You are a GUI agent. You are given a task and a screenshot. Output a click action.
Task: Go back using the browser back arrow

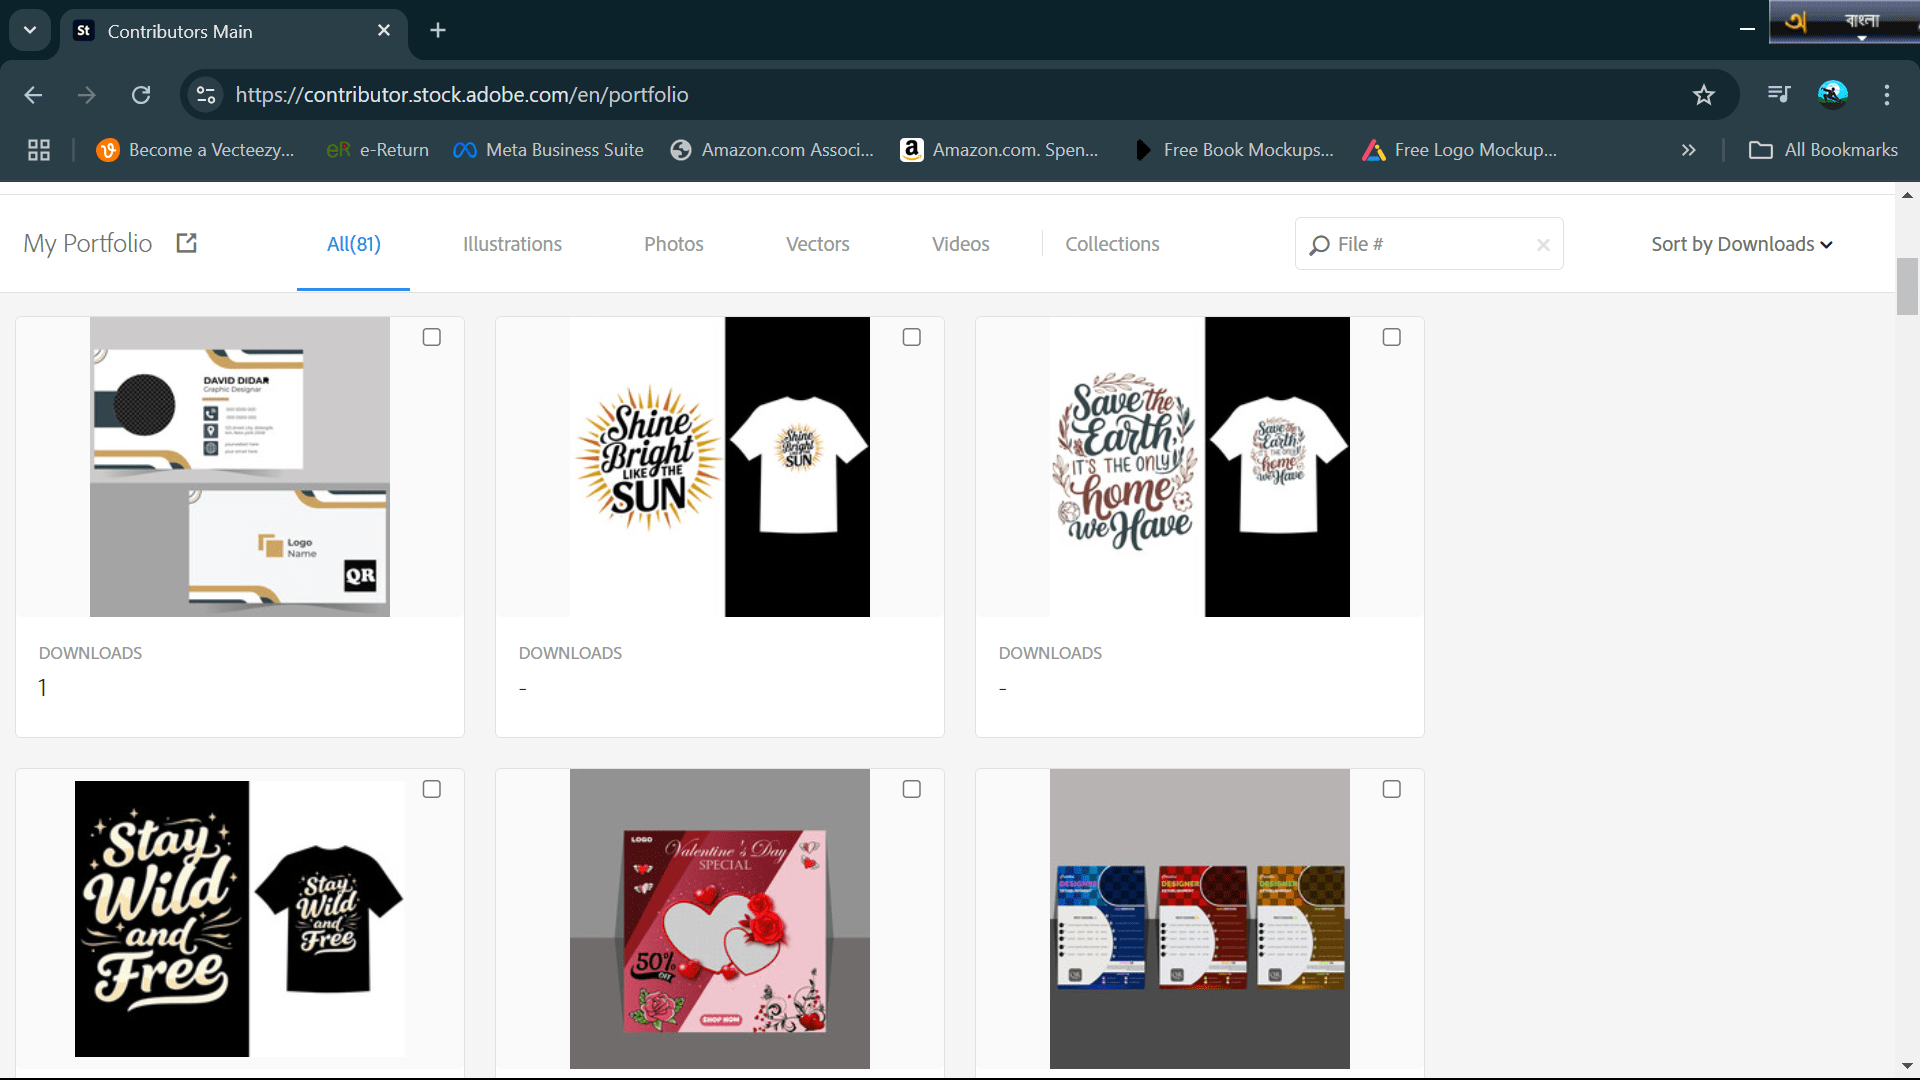coord(33,95)
